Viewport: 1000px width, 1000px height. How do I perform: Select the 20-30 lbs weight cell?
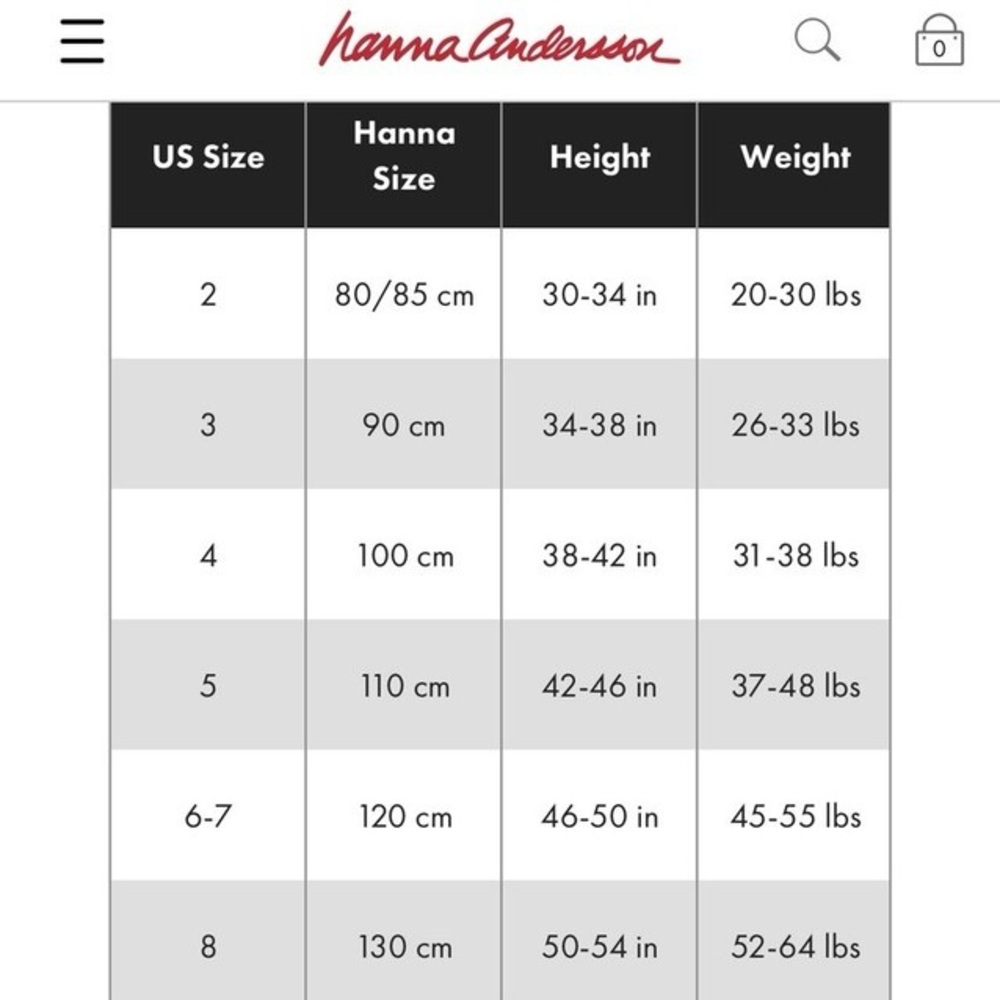[794, 294]
